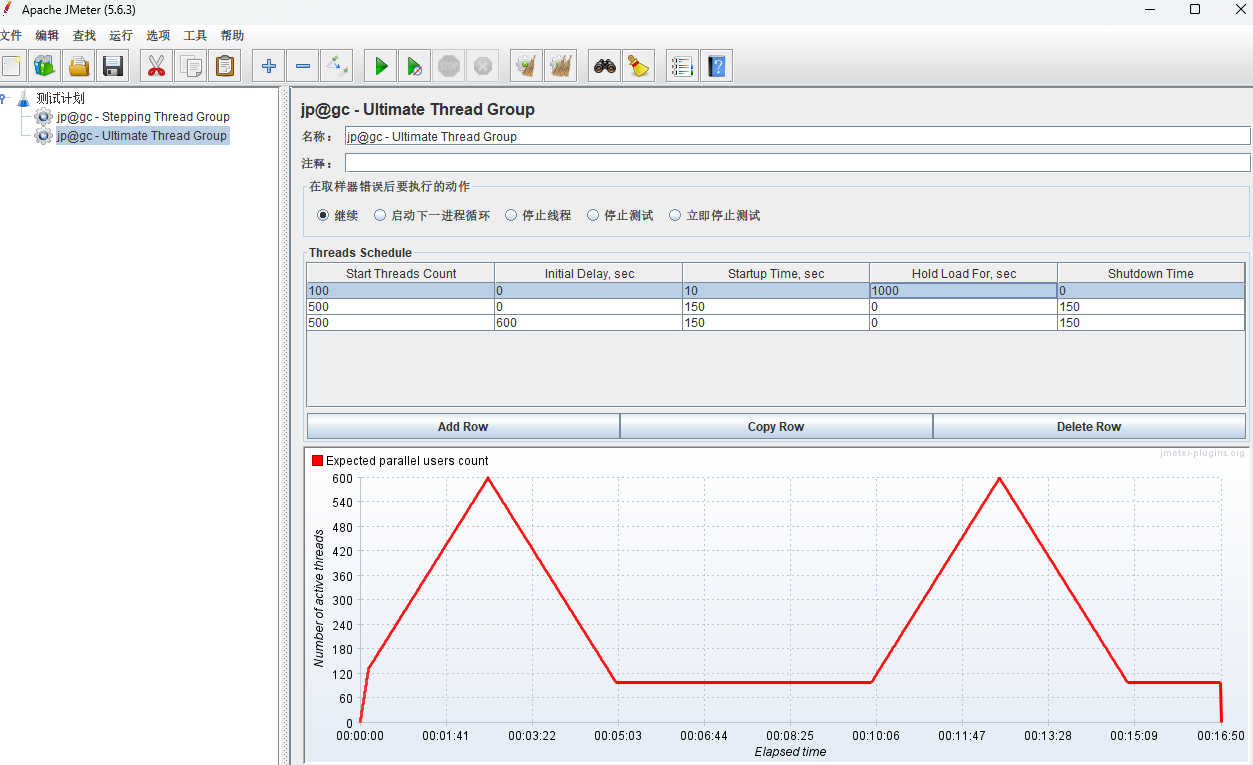Collapse the 测试计划 tree node toggle
This screenshot has width=1253, height=765.
pyautogui.click(x=4, y=98)
